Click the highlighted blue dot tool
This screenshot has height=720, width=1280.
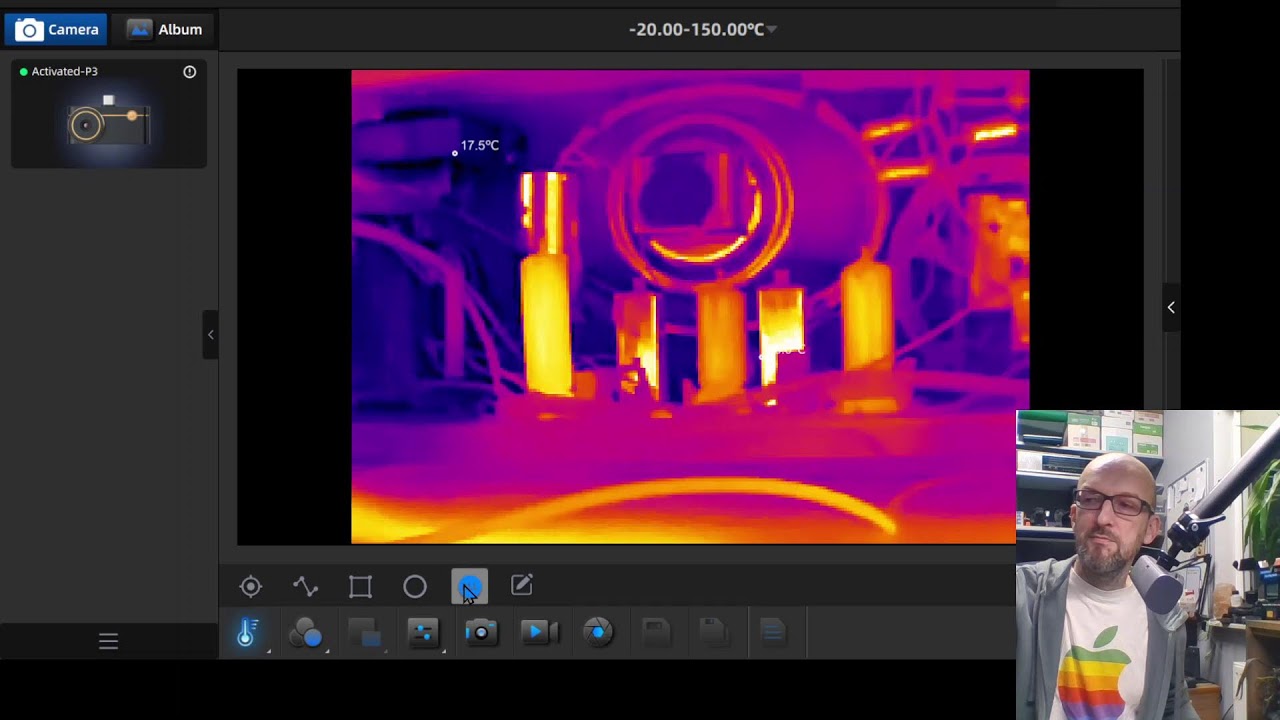[469, 587]
